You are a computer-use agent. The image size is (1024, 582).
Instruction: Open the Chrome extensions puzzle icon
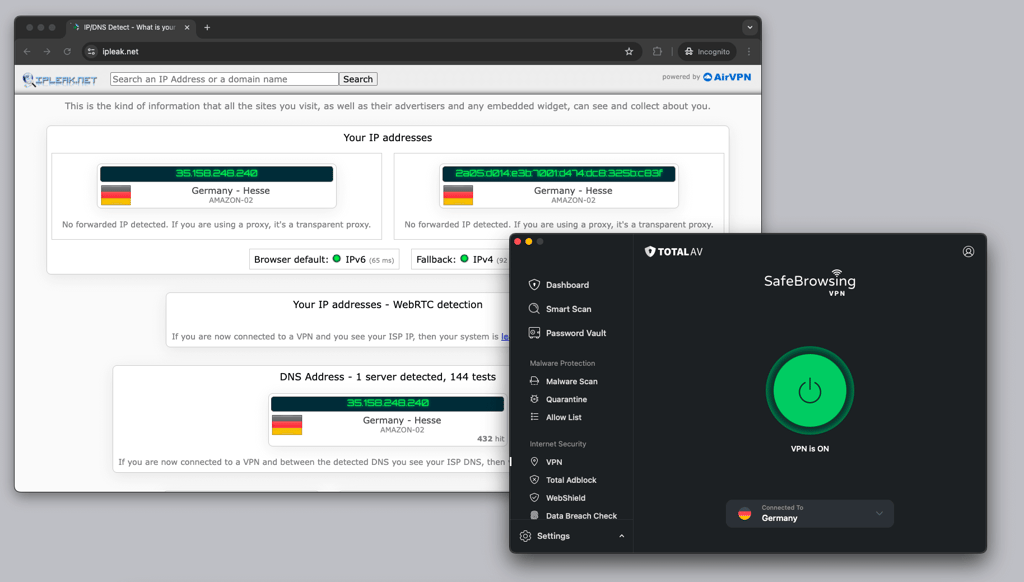[x=657, y=52]
